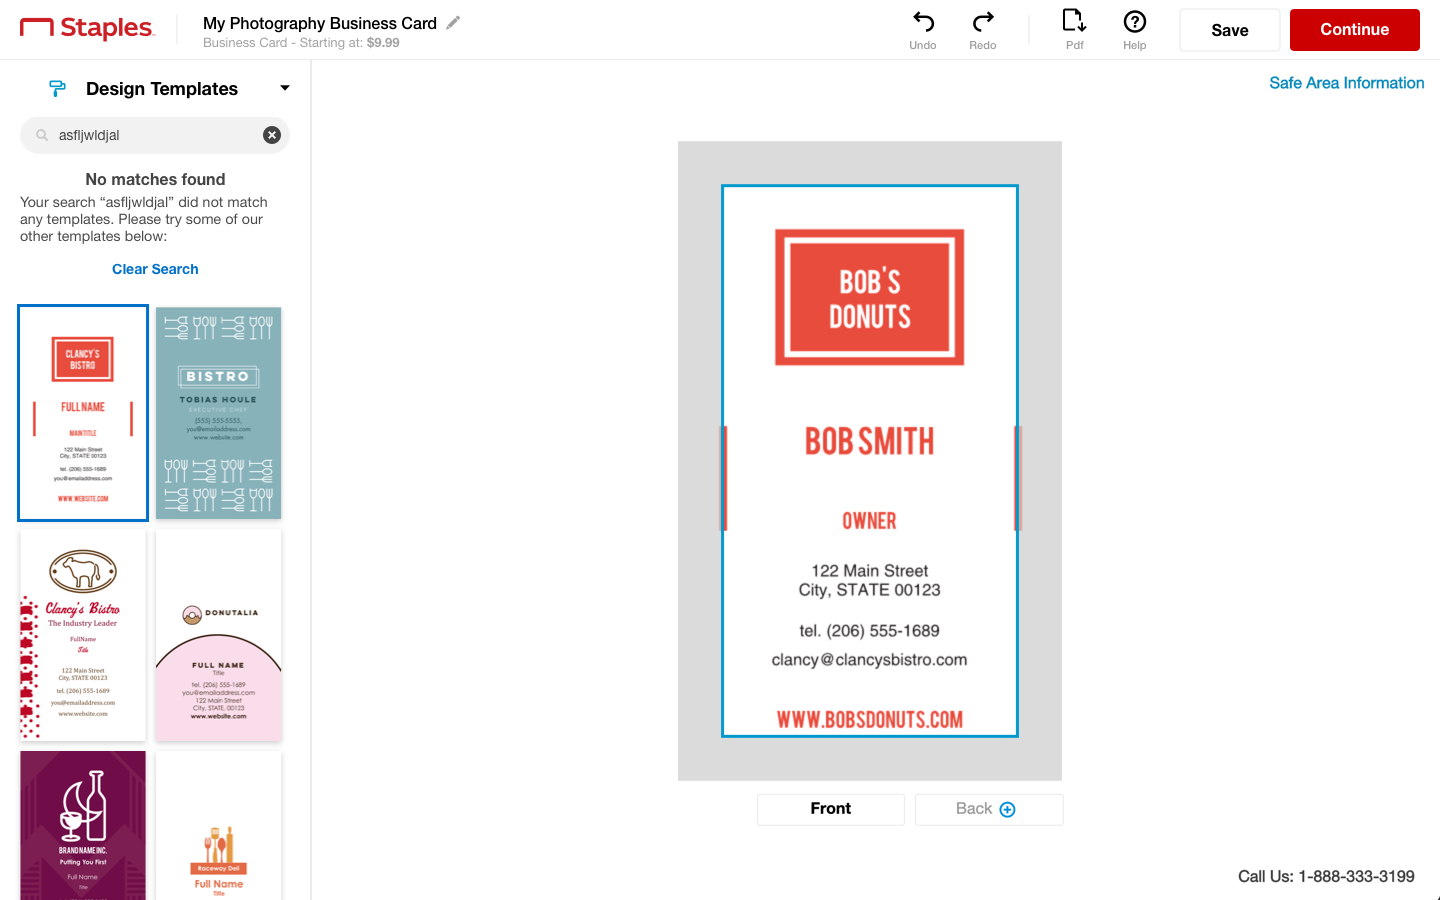
Task: Select the pink Donutalia template
Action: [219, 635]
